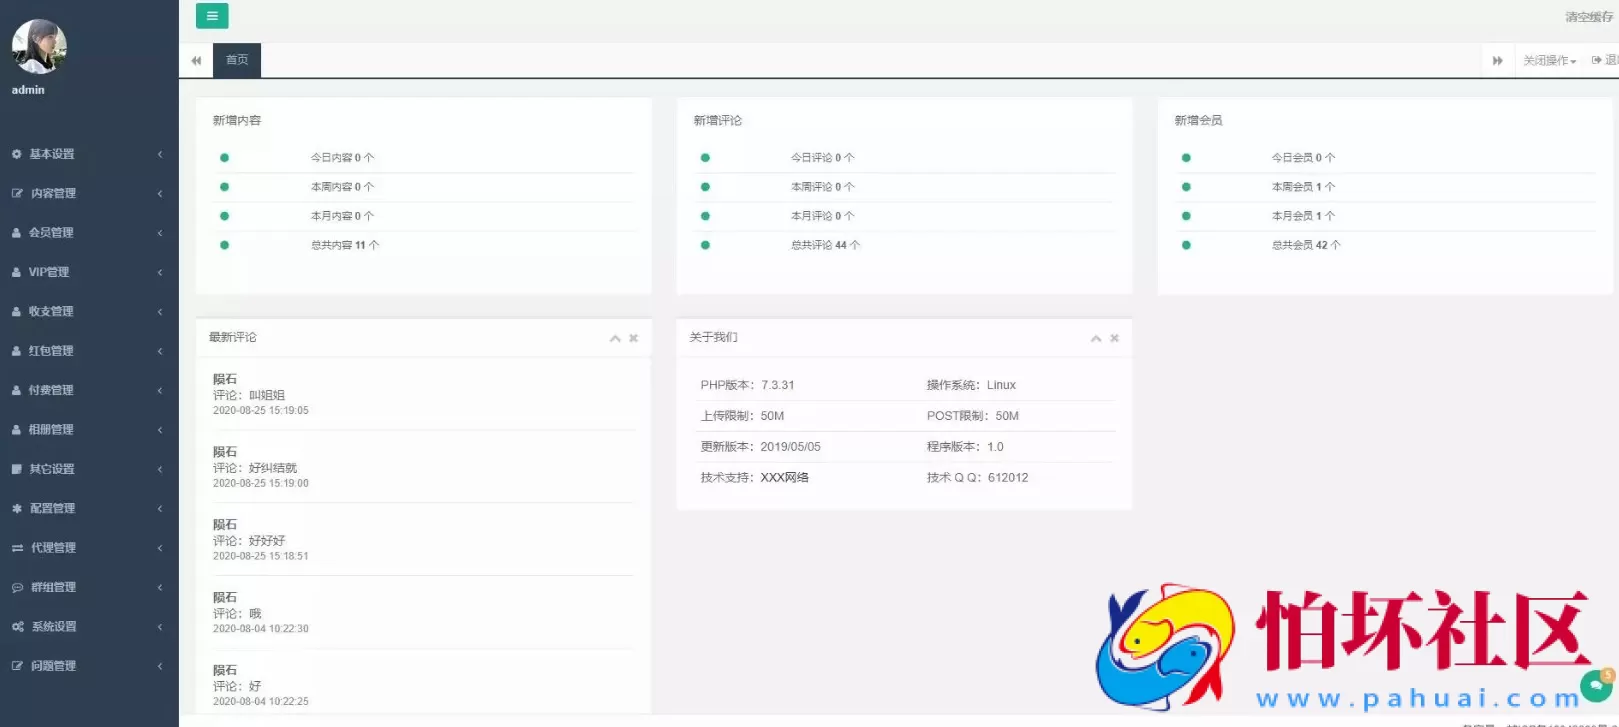The image size is (1619, 727).
Task: Click the 本月内容 0 个 row
Action: (x=424, y=216)
